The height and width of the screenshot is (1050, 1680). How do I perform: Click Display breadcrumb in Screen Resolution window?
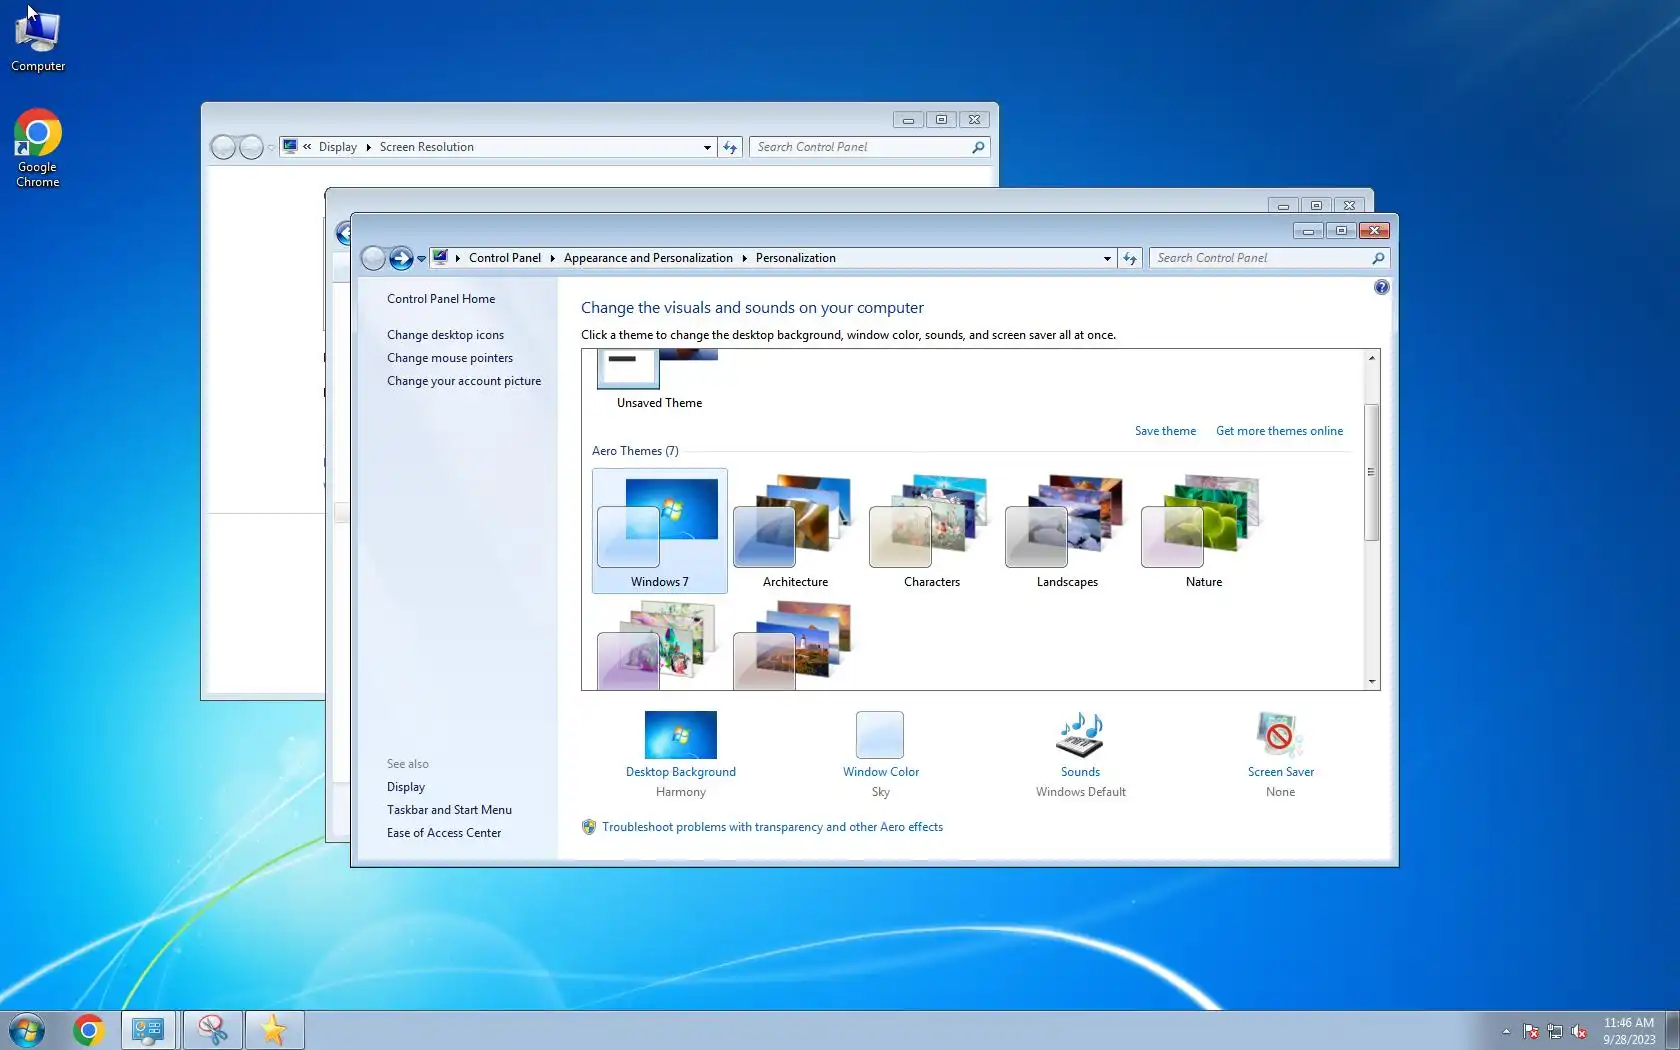point(338,147)
